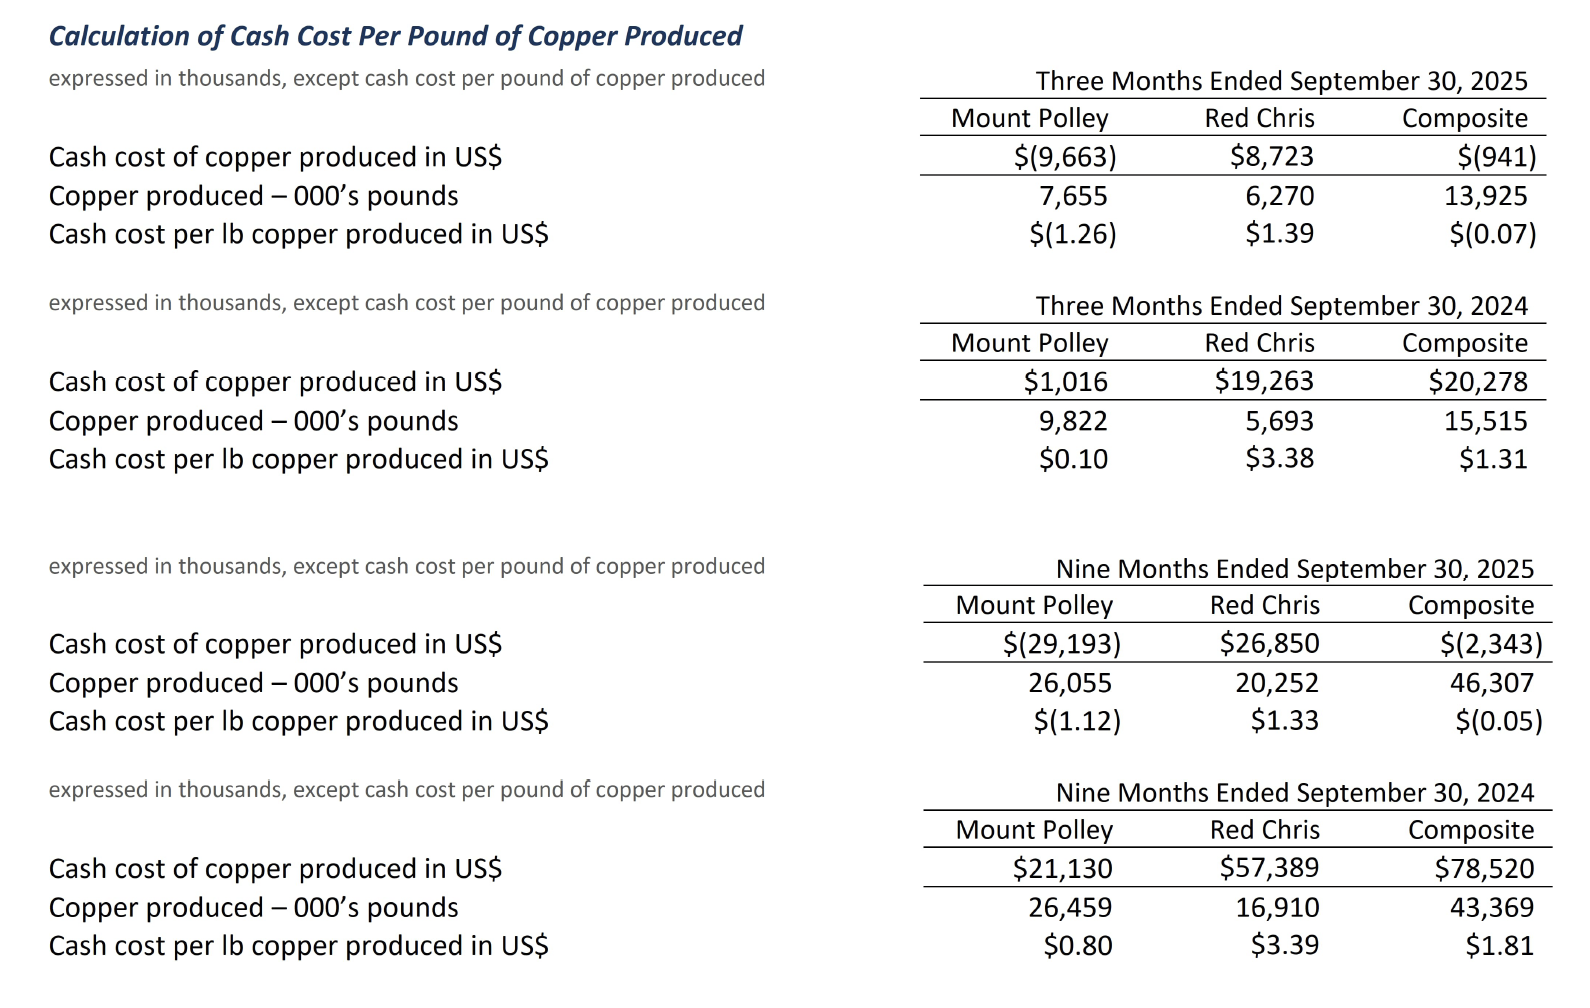Screen dimensions: 1590x1008
Task: Click copper produced value 13,925
Action: [x=1485, y=196]
